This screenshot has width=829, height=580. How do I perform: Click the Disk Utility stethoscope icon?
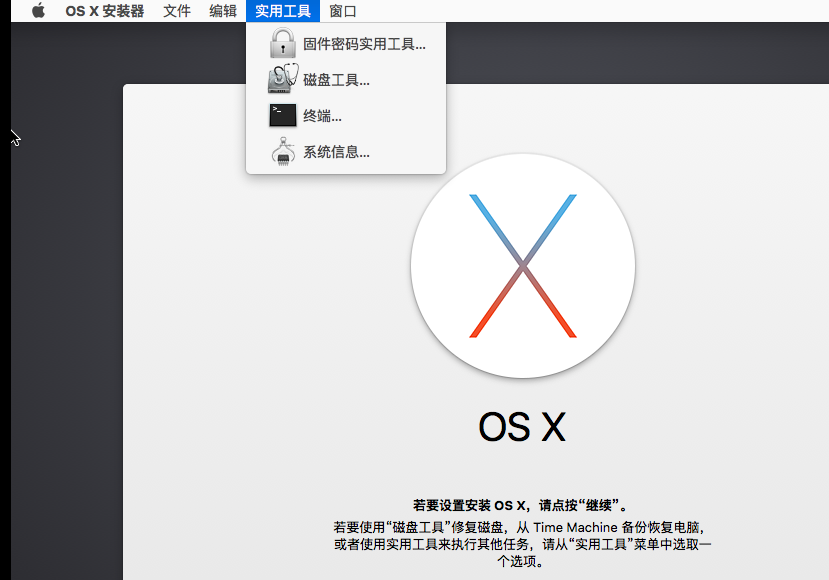pyautogui.click(x=283, y=79)
